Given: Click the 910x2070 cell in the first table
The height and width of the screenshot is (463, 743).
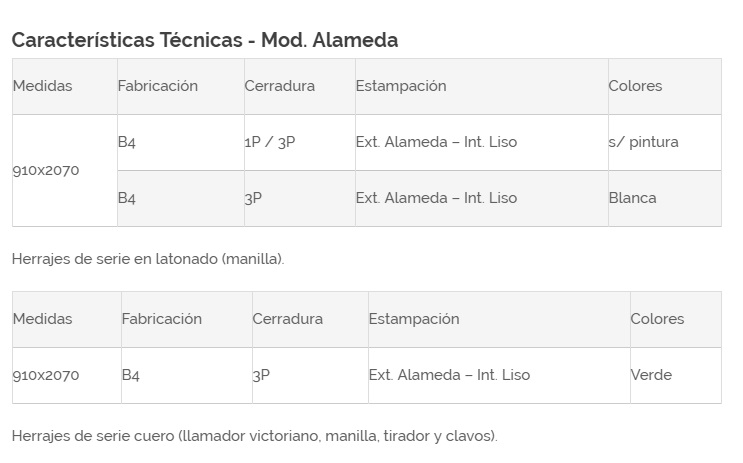Looking at the screenshot, I should (46, 170).
